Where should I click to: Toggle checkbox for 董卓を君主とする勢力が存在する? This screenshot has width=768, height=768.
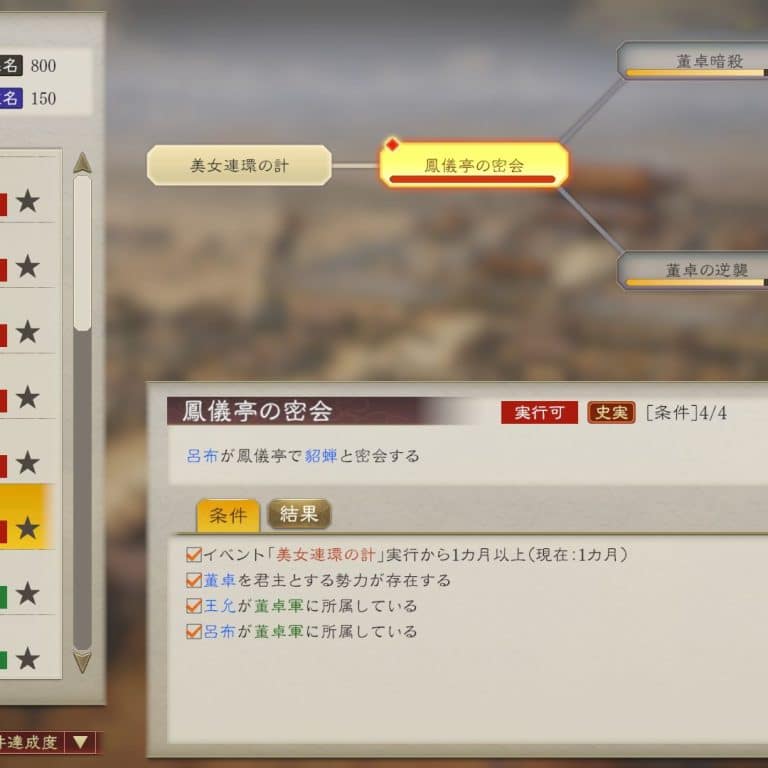click(x=194, y=580)
